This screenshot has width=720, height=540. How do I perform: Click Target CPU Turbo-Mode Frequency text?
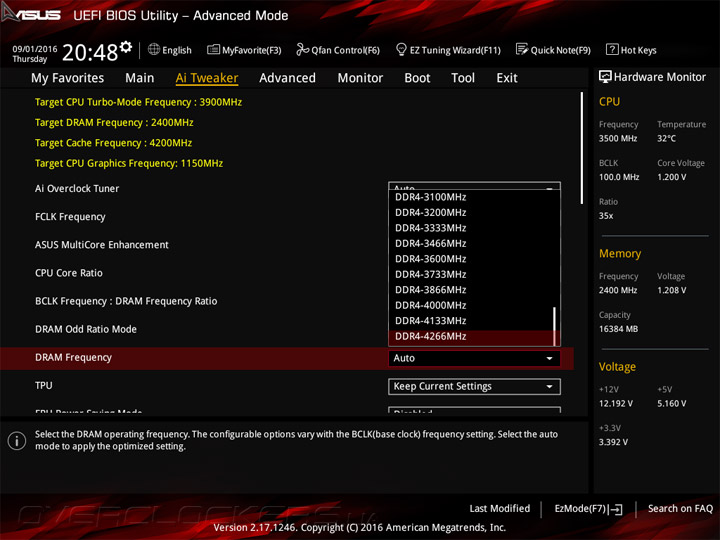tap(138, 102)
